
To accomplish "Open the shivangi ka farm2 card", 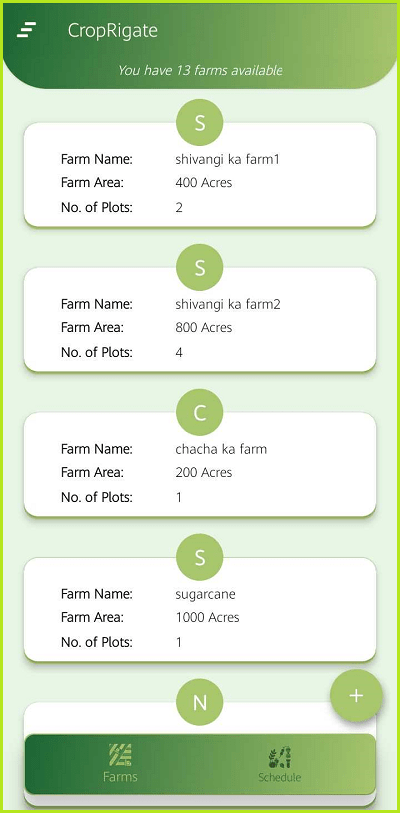I will click(200, 319).
